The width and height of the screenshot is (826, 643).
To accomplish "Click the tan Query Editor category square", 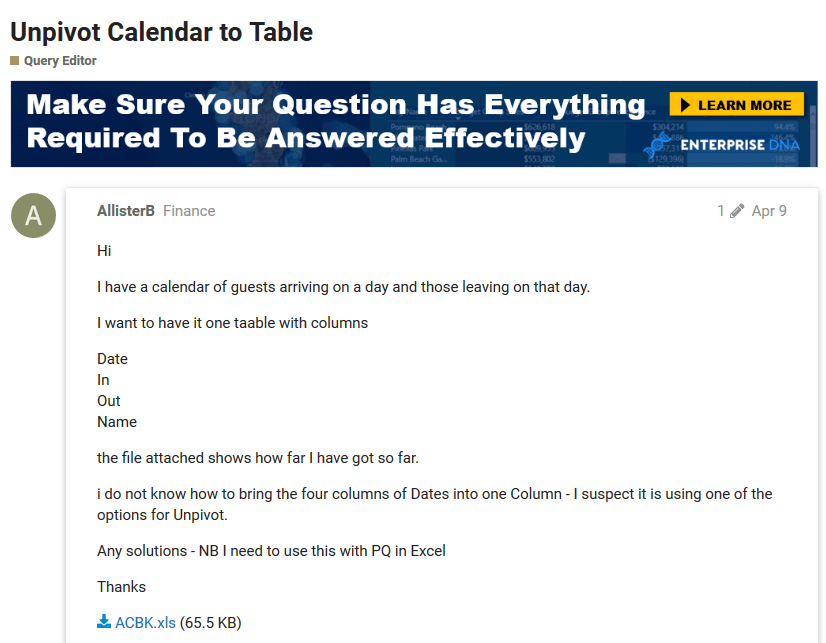I will point(15,61).
